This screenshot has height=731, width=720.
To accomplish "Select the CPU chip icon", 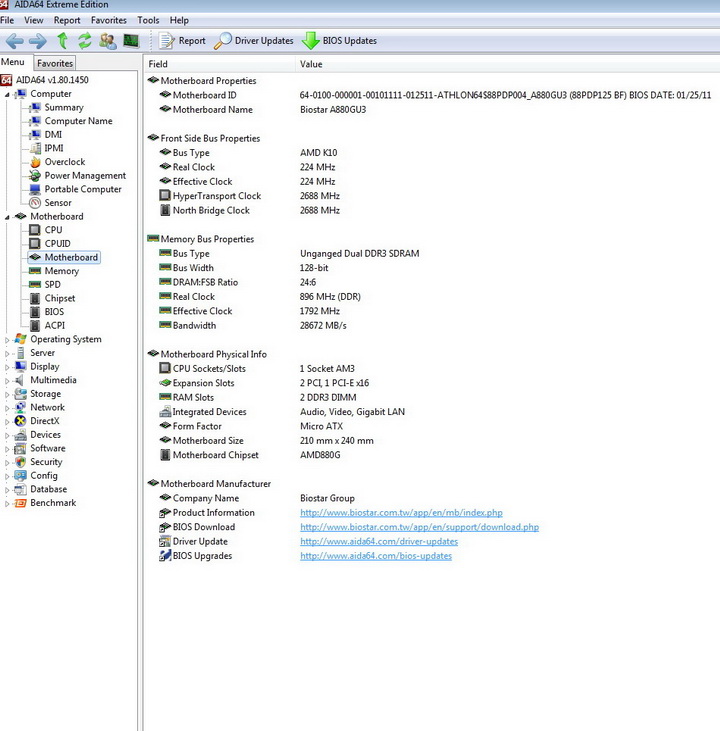I will (x=35, y=230).
